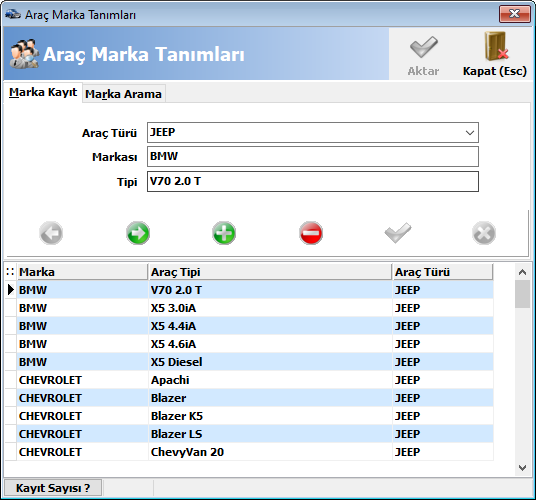This screenshot has height=500, width=536.
Task: Click the grid options indicator beside Marka header
Action: click(x=10, y=272)
